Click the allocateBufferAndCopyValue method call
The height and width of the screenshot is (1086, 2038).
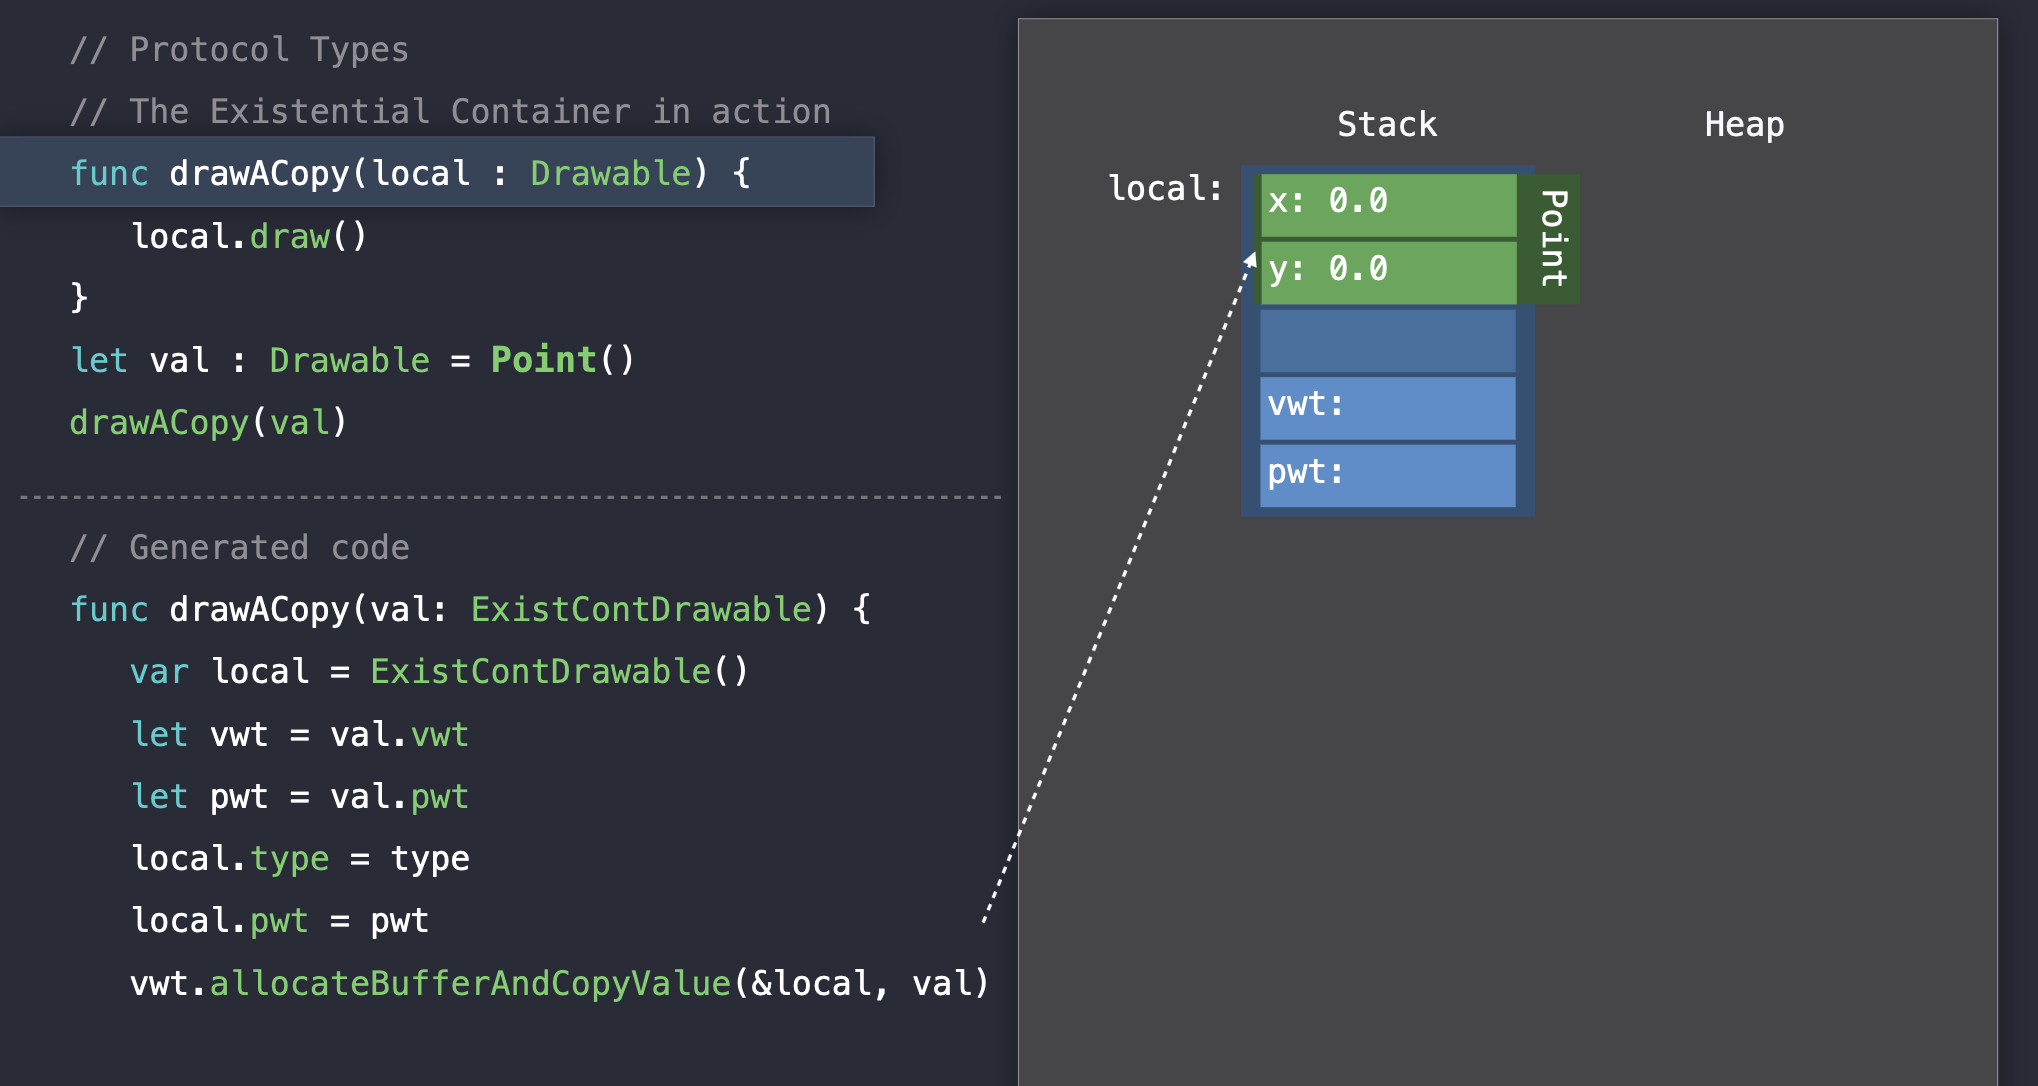470,983
